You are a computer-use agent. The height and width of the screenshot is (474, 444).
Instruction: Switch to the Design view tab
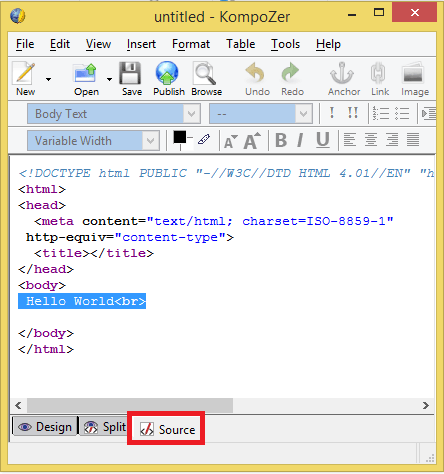pyautogui.click(x=45, y=427)
